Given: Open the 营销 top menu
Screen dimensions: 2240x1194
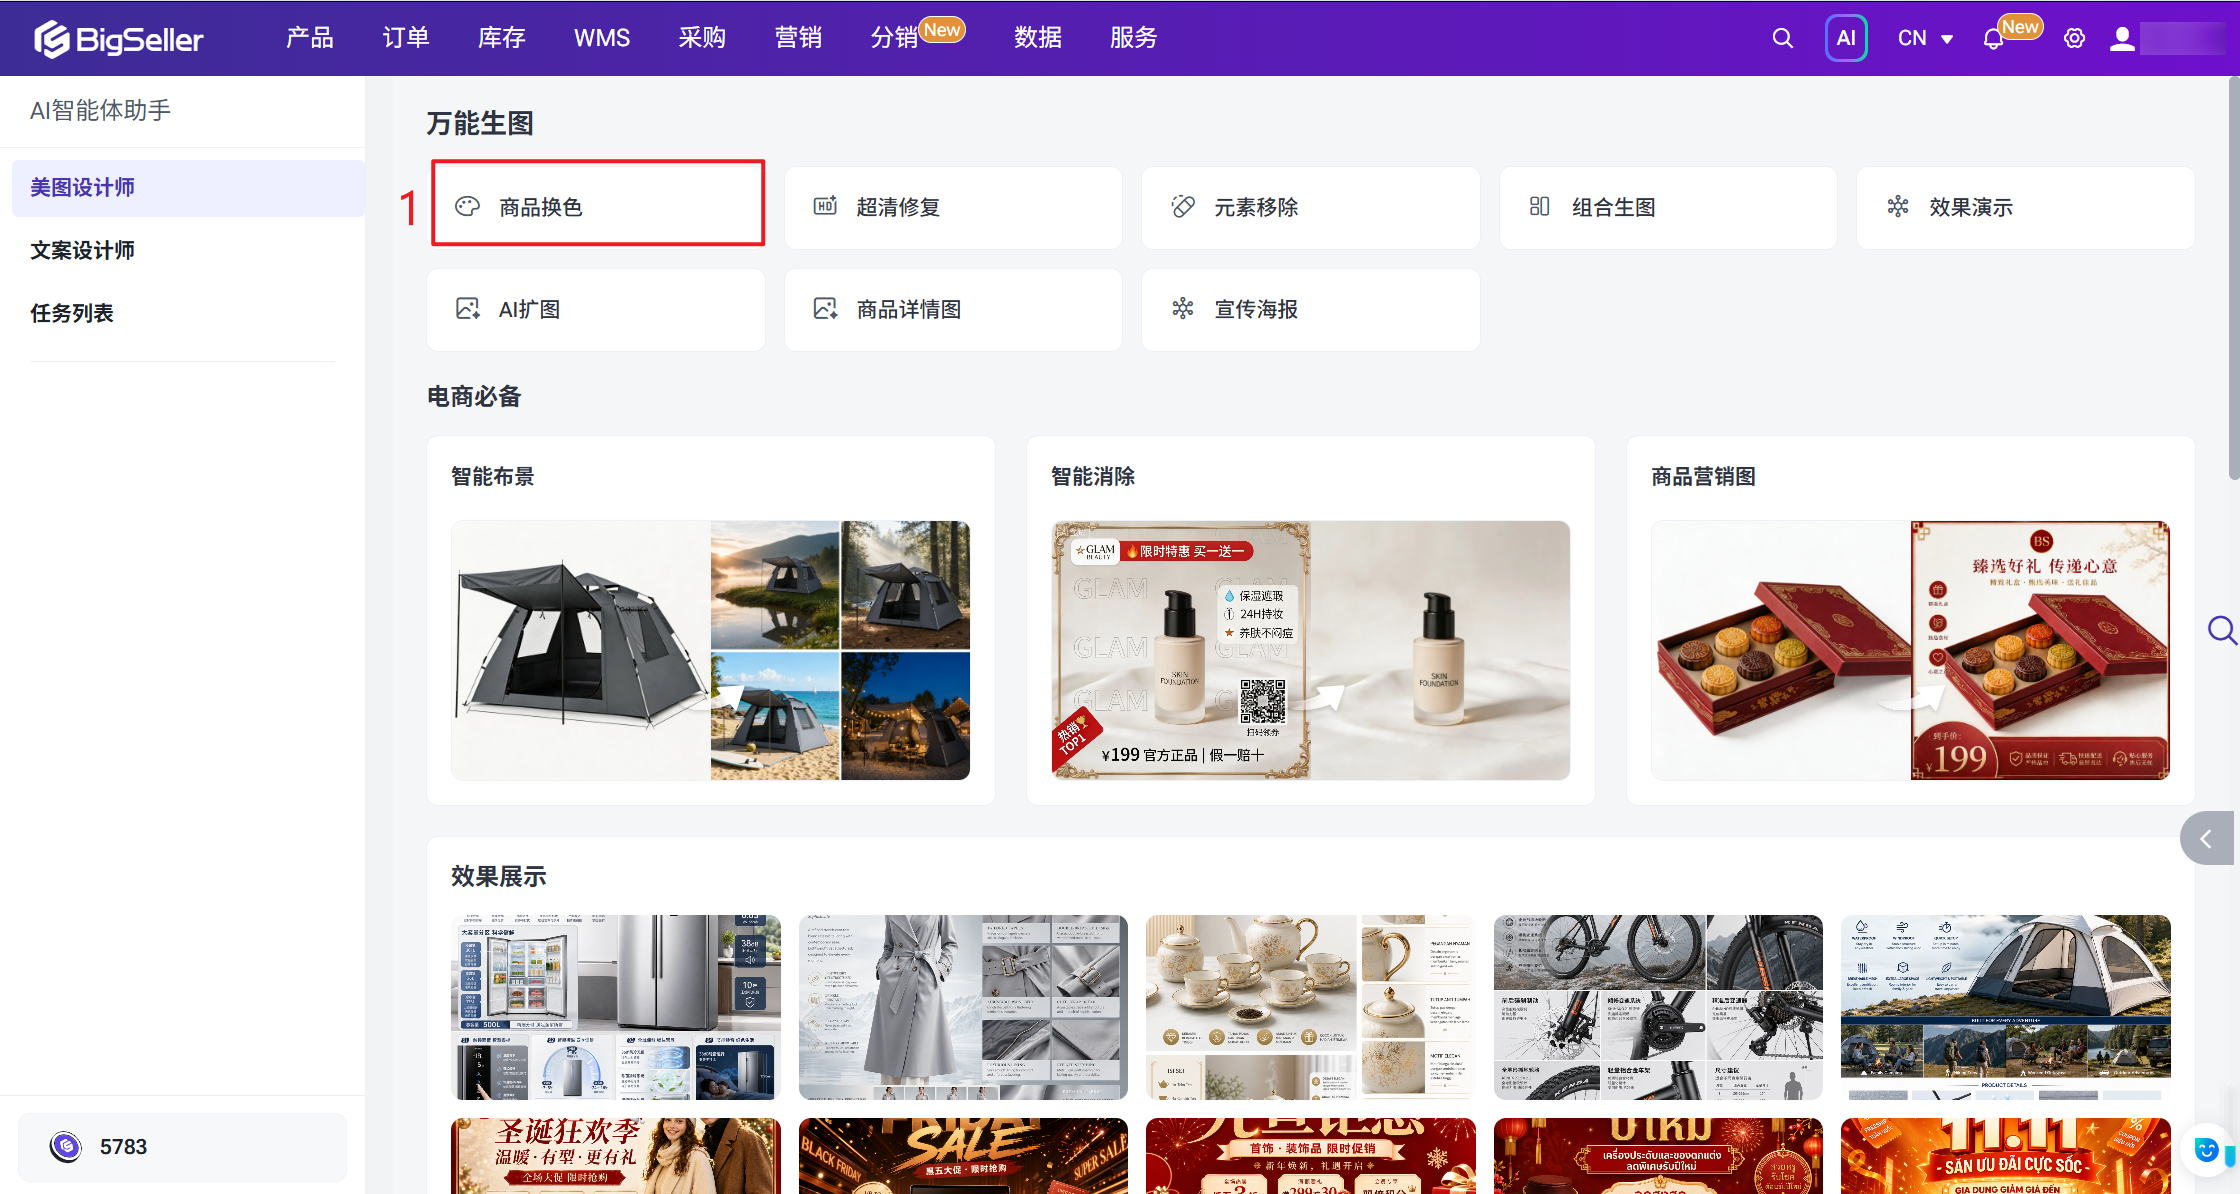Looking at the screenshot, I should [798, 38].
